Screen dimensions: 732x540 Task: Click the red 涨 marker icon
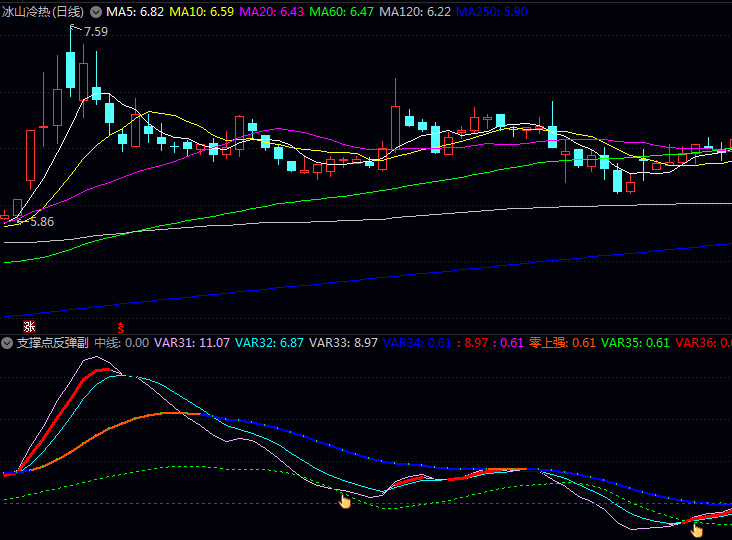click(30, 327)
